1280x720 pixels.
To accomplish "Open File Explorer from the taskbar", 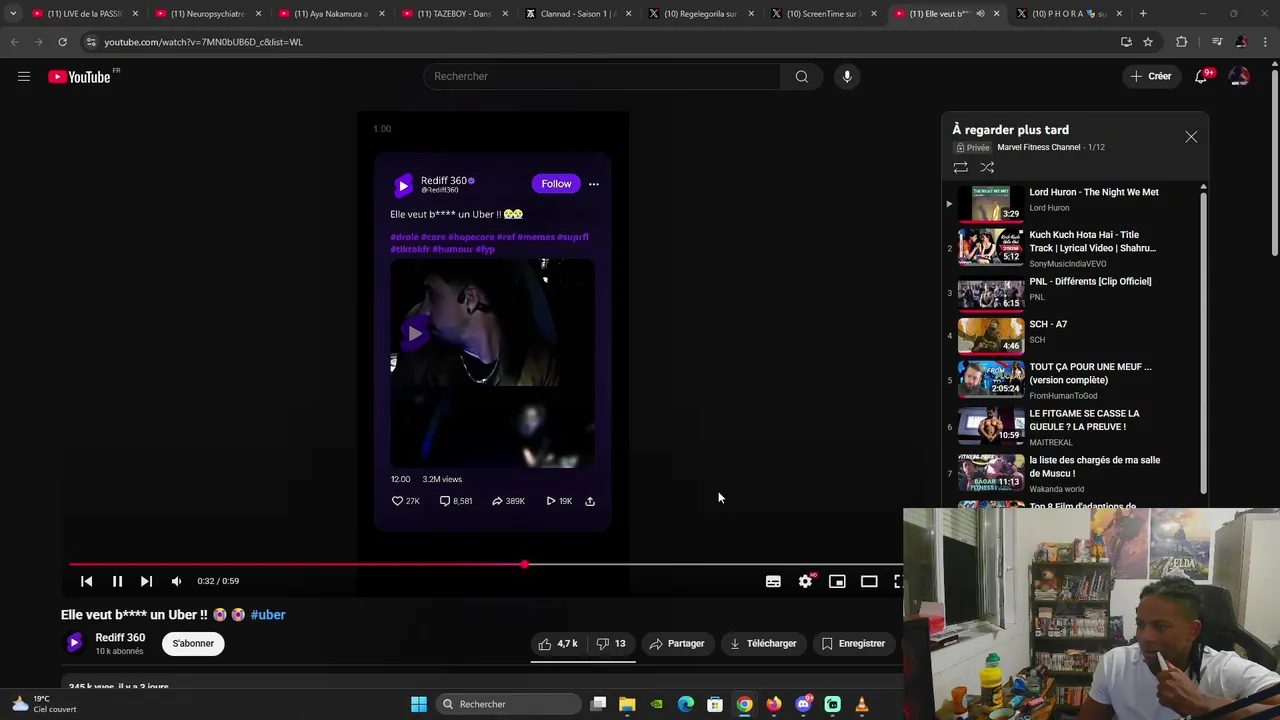I will [x=627, y=704].
